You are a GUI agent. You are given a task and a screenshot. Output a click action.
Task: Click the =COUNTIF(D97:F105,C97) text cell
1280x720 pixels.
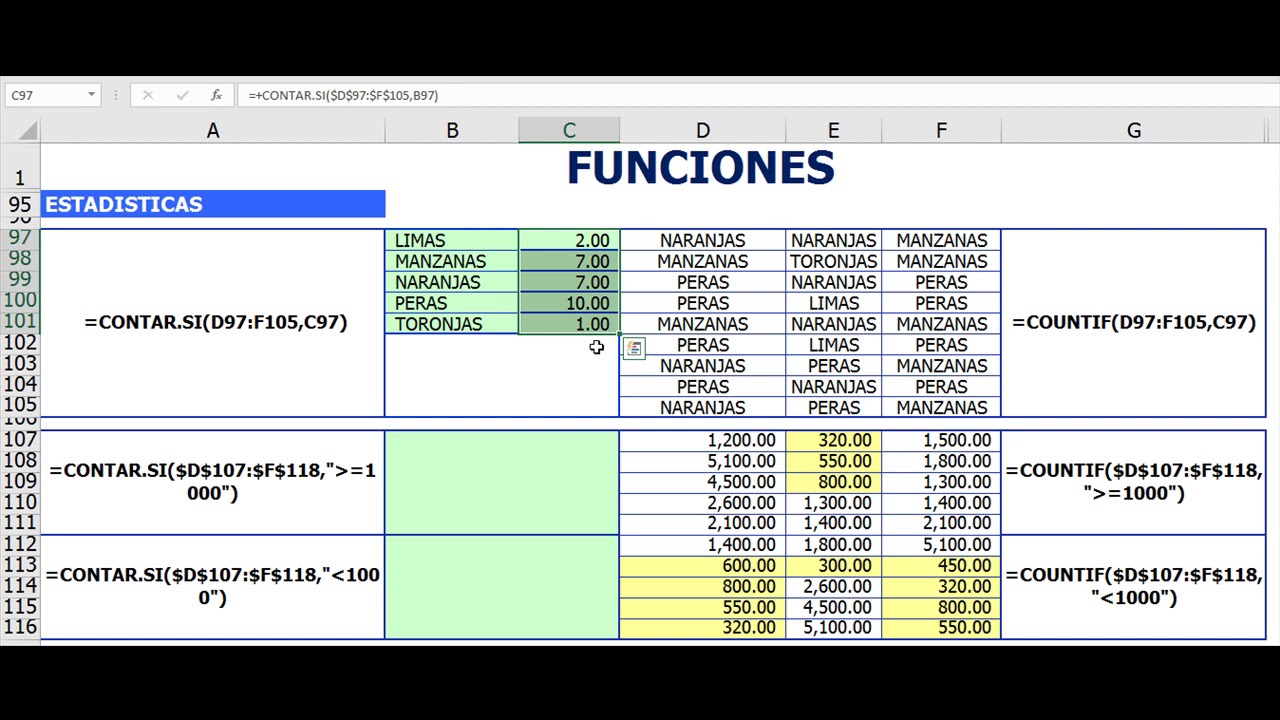1134,322
